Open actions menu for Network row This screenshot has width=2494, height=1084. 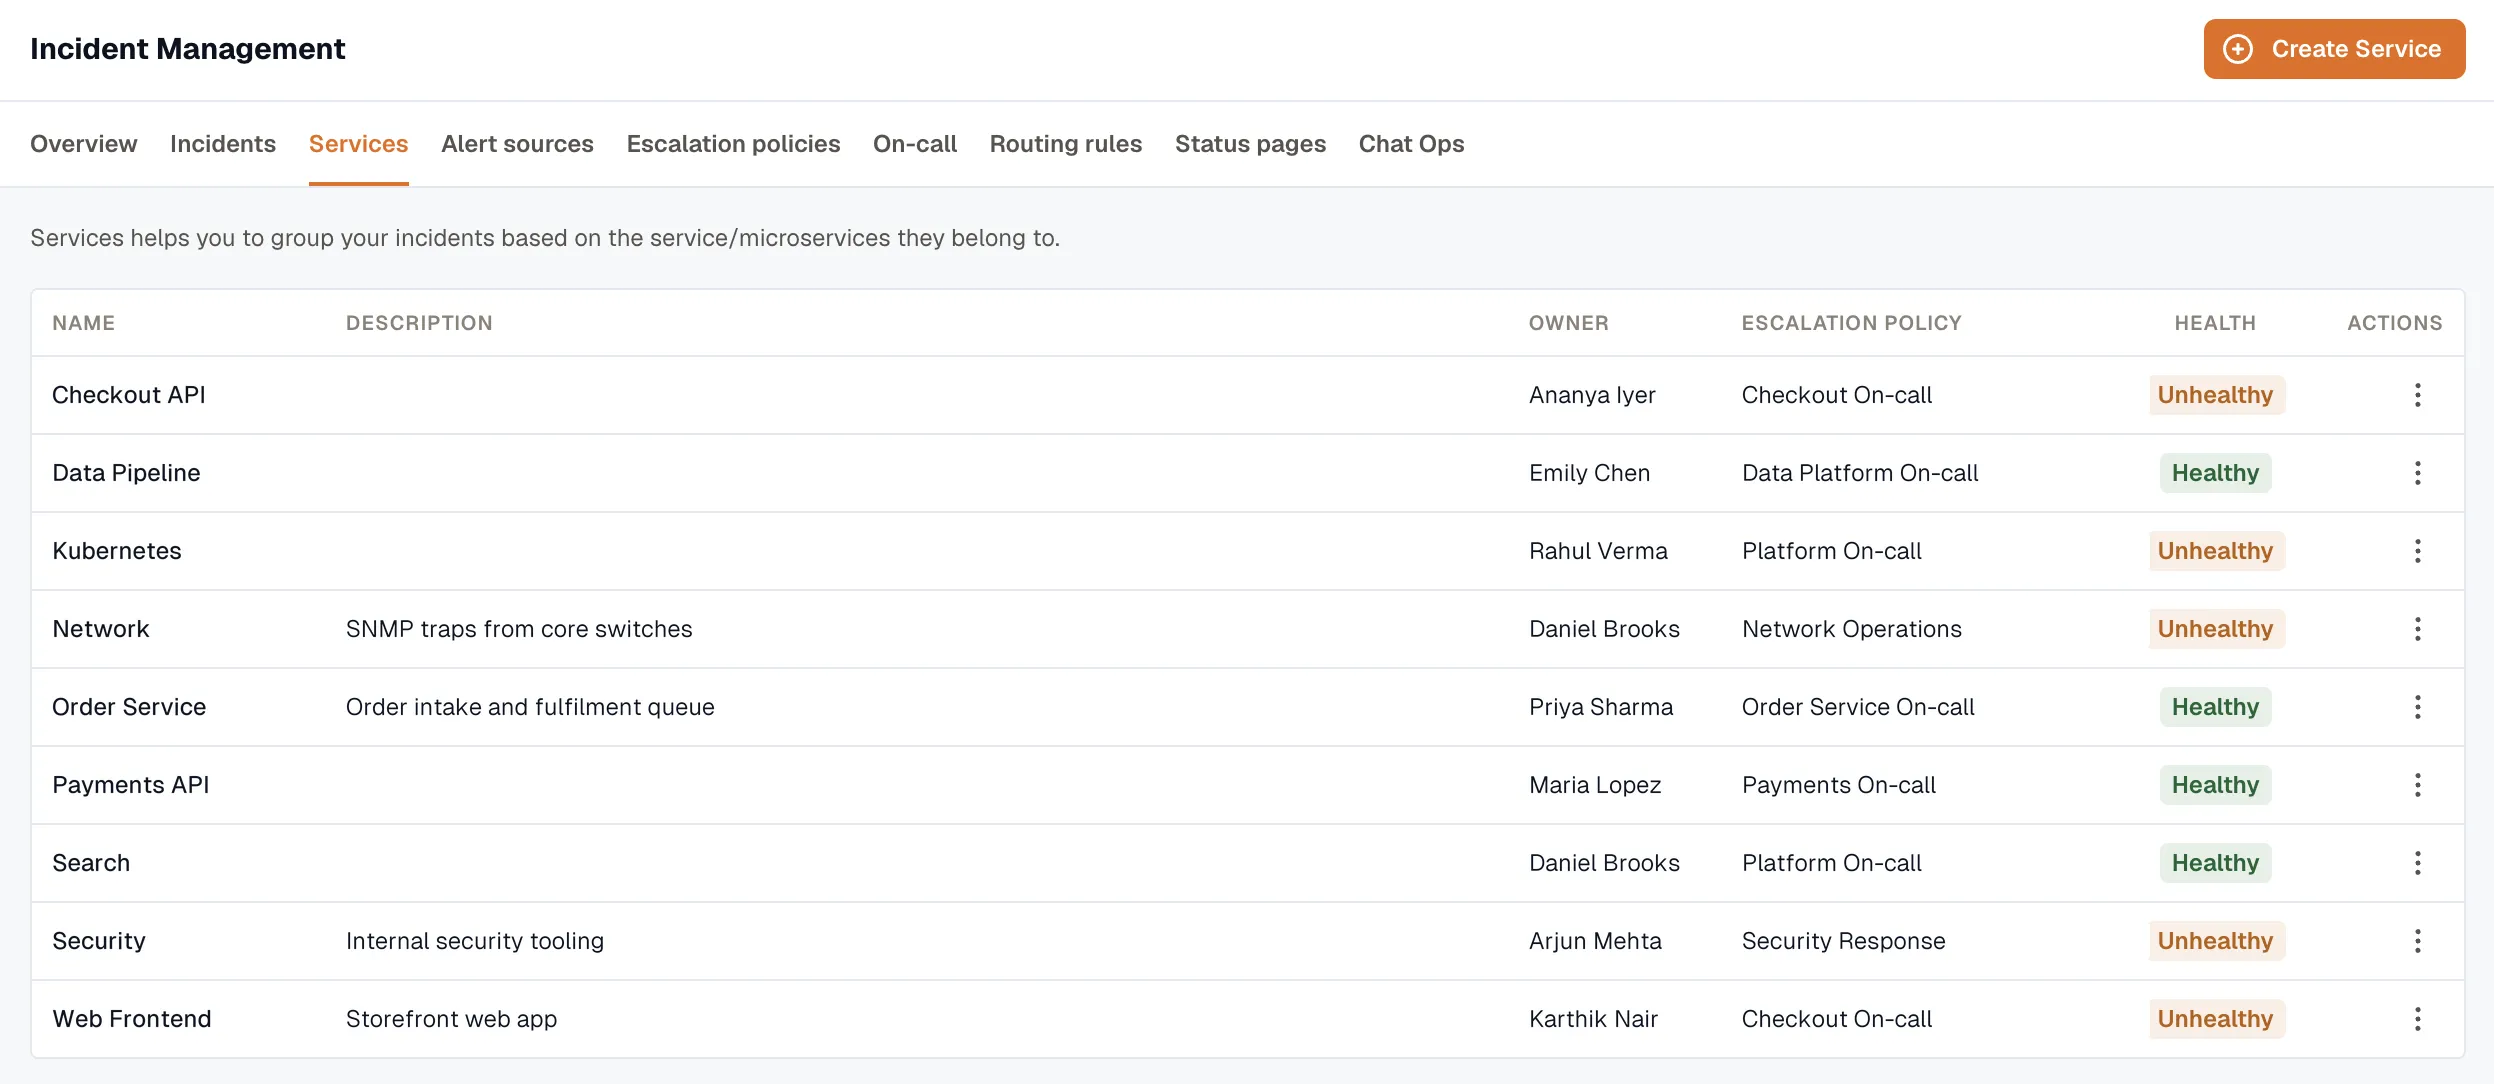pyautogui.click(x=2417, y=629)
